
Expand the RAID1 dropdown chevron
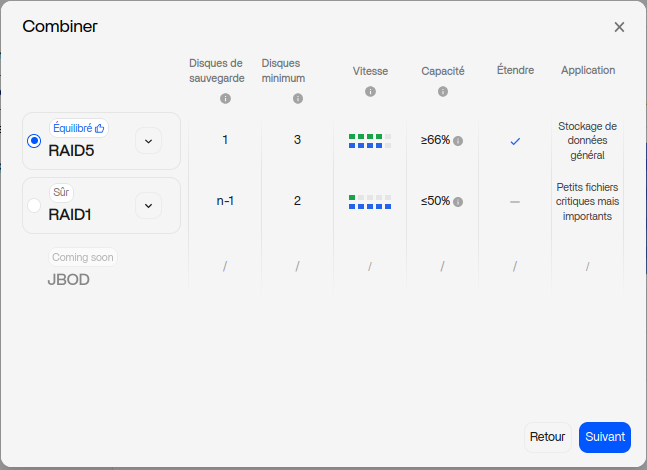pyautogui.click(x=148, y=205)
